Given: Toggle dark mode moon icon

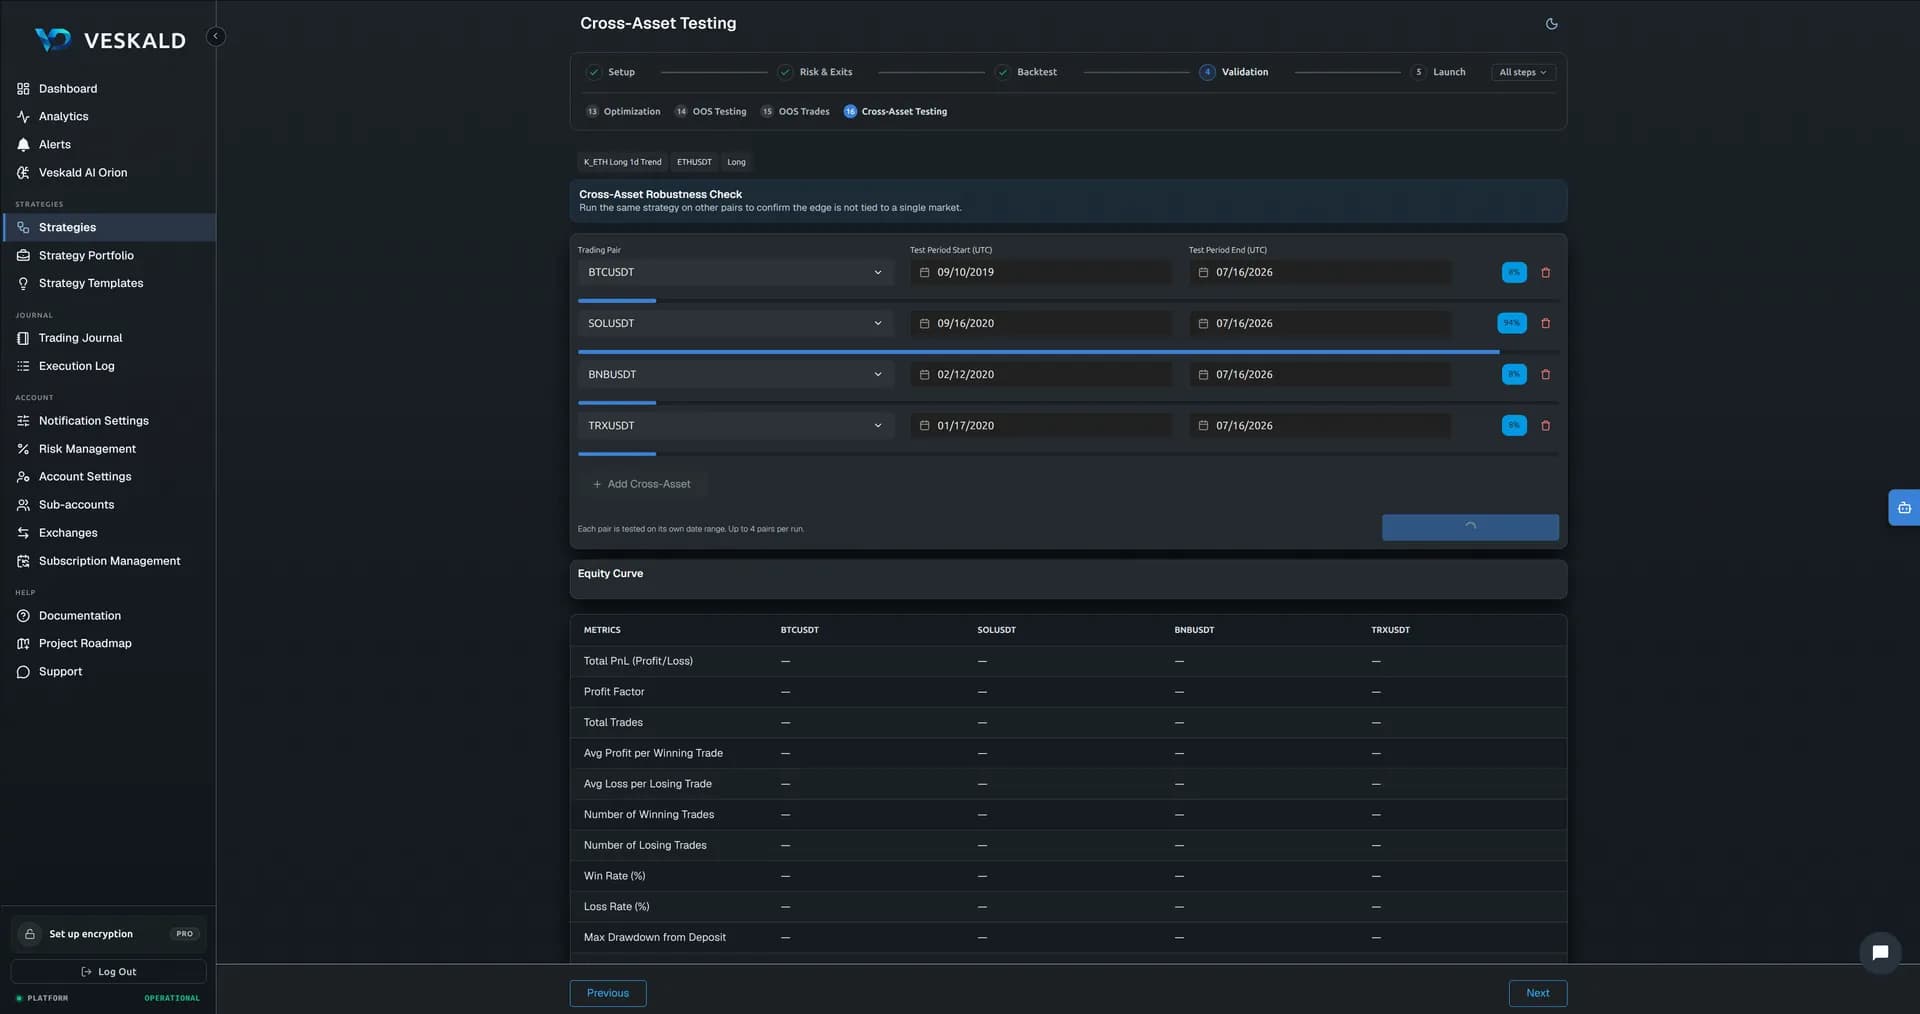Looking at the screenshot, I should click(x=1551, y=24).
